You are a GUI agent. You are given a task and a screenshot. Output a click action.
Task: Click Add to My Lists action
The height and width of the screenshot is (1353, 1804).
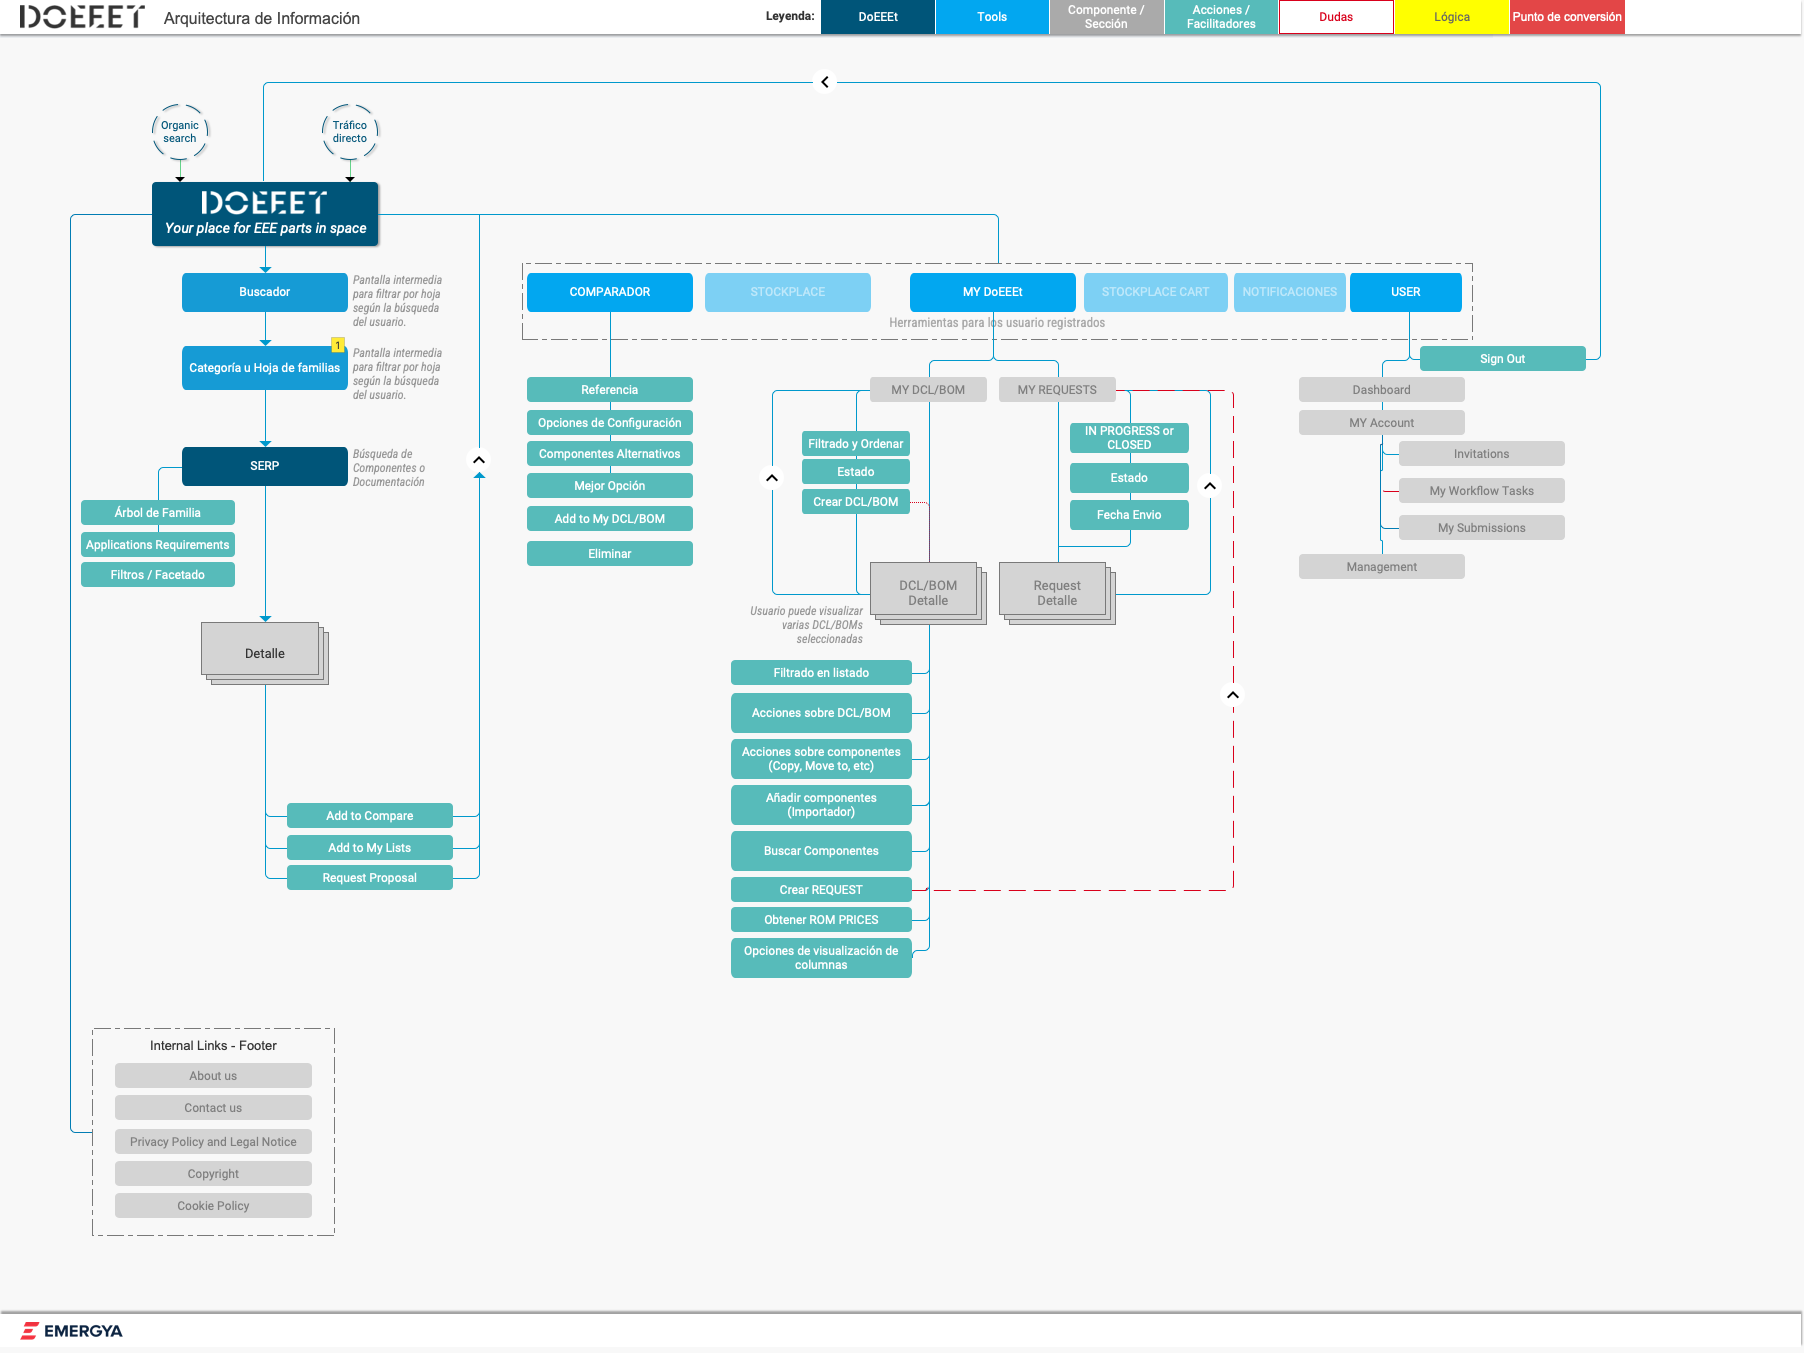[x=370, y=848]
